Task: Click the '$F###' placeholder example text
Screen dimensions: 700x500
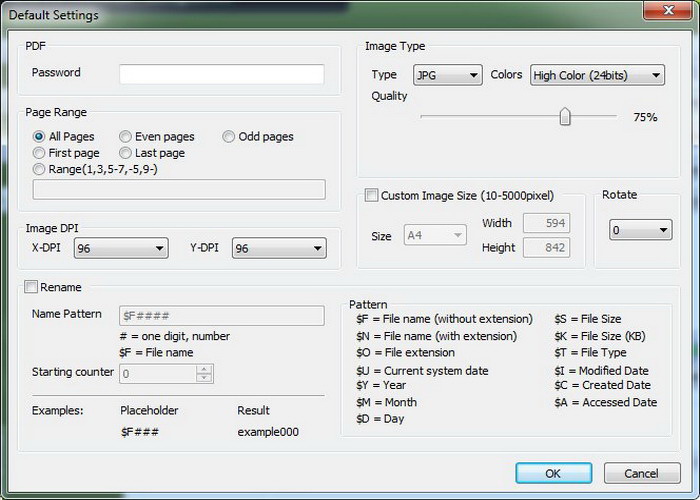Action: (x=140, y=432)
